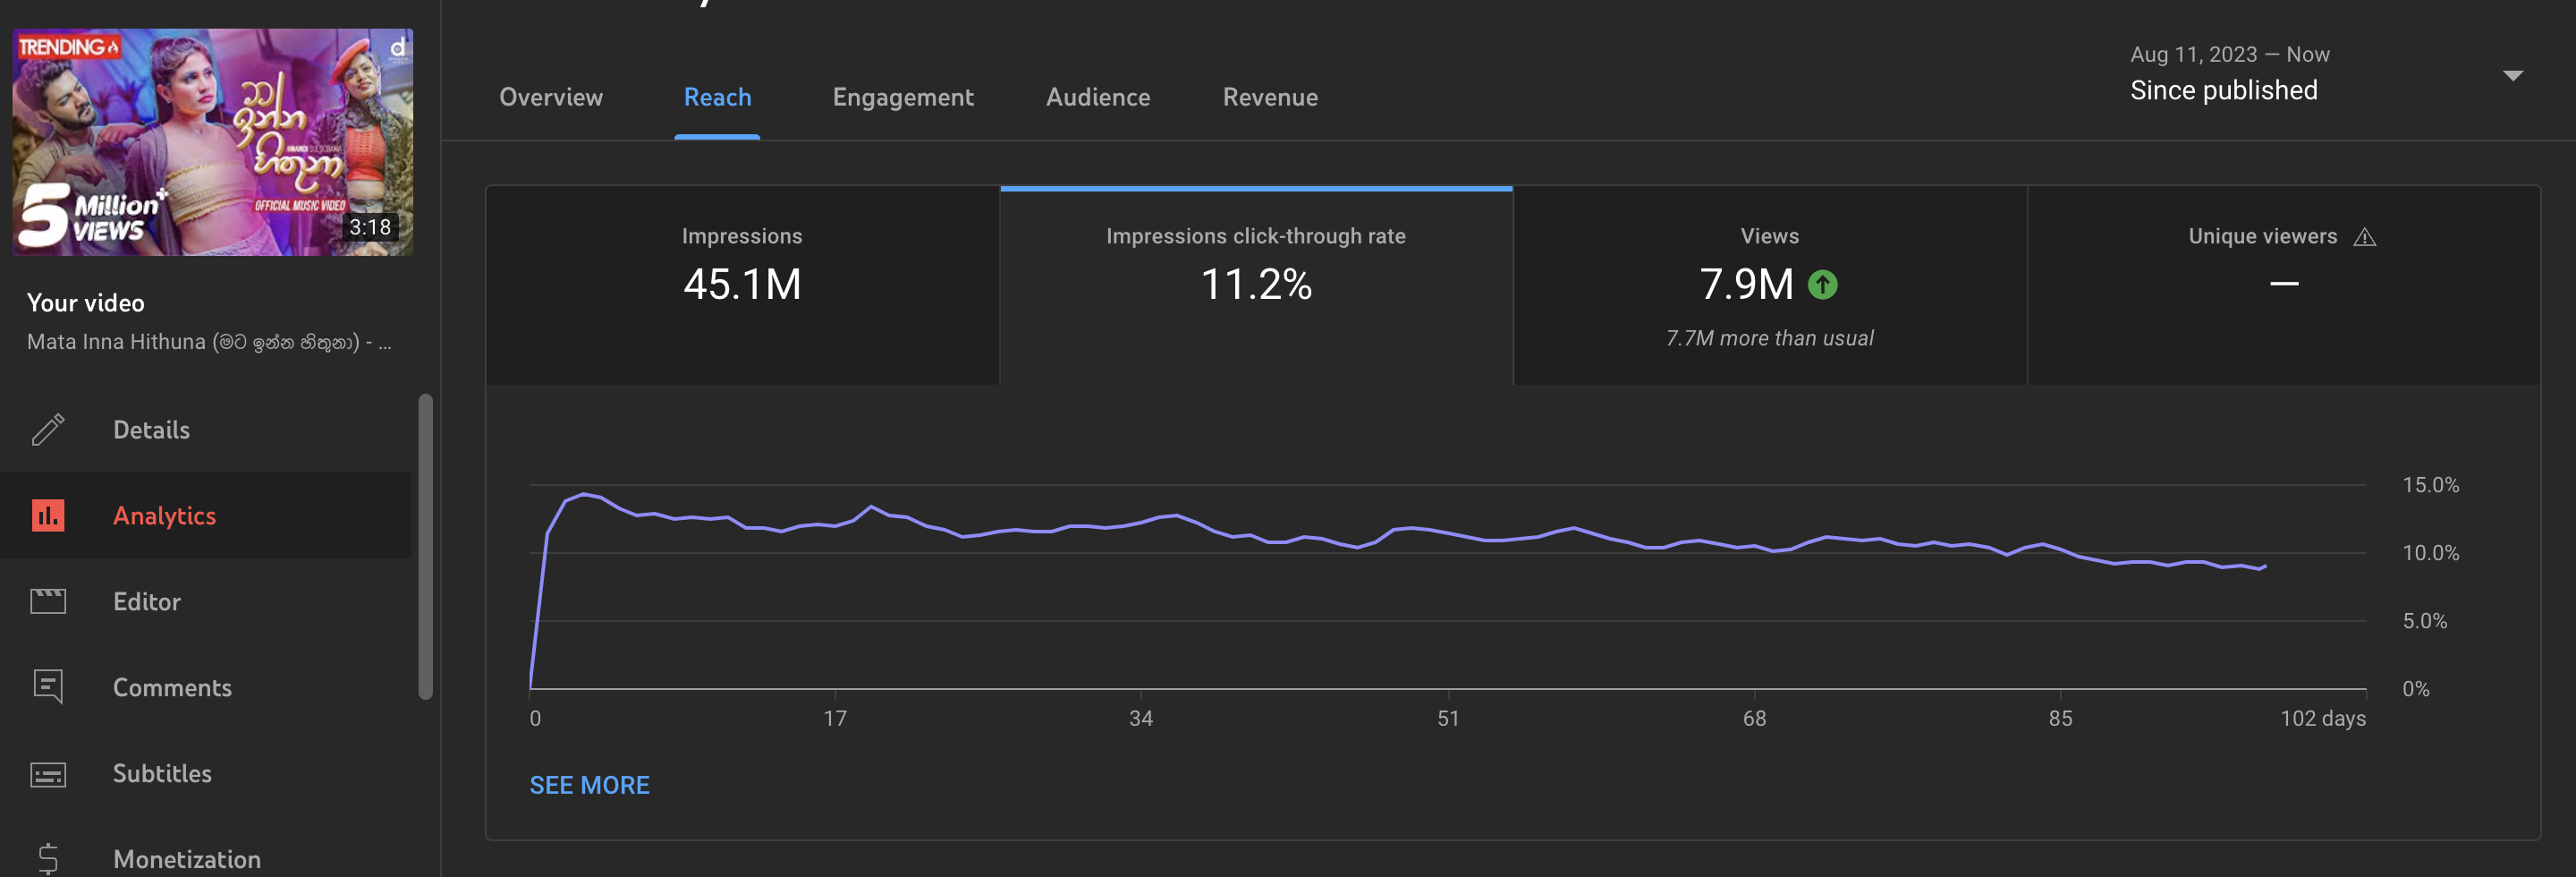The height and width of the screenshot is (877, 2576).
Task: Click the green up arrow beside Views
Action: click(x=1822, y=285)
